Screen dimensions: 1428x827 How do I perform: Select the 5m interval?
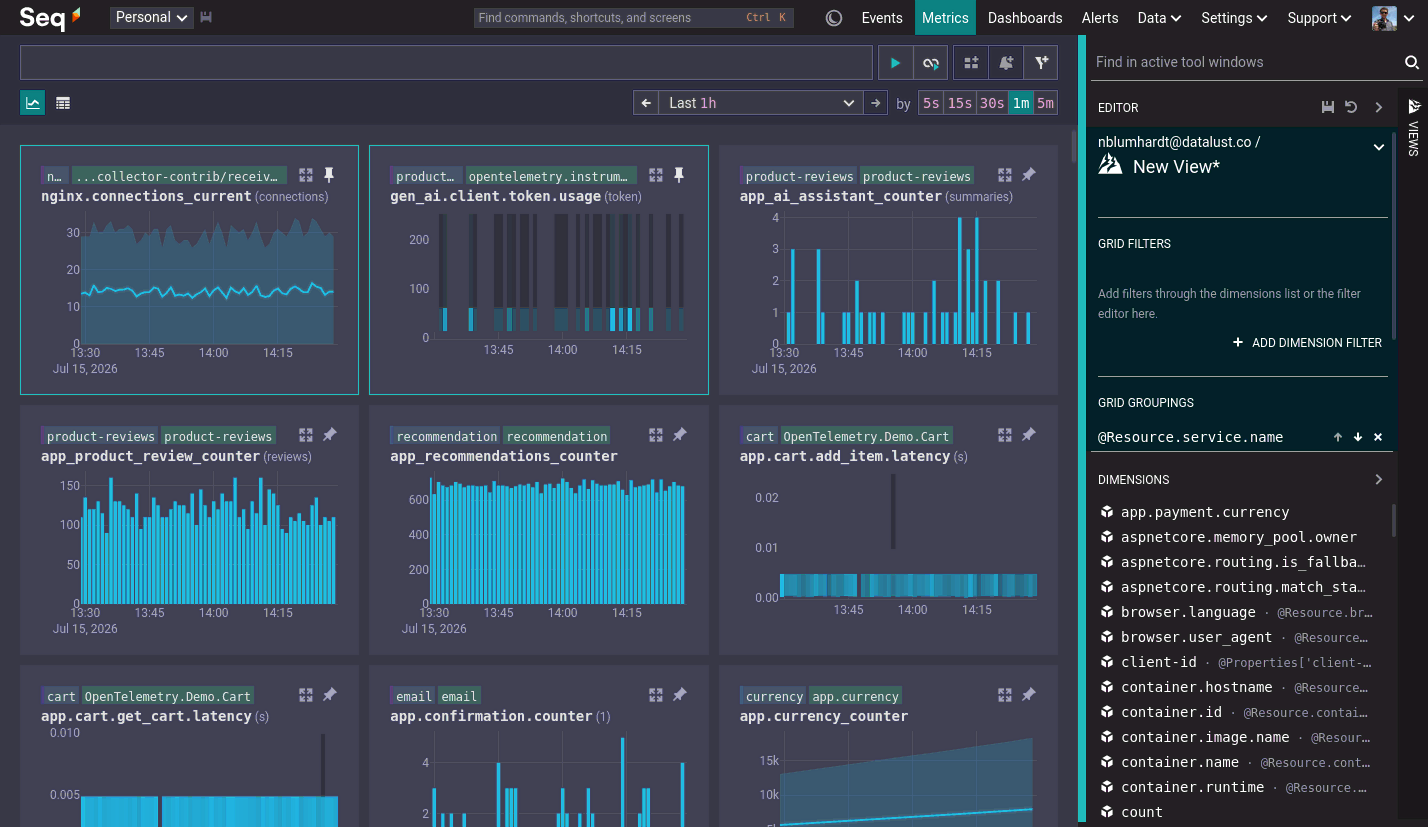tap(1045, 103)
